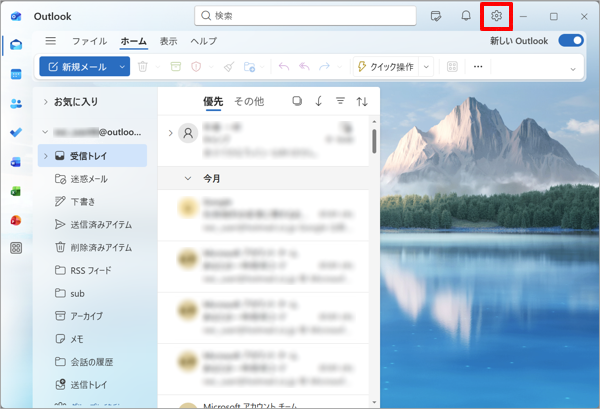Viewport: 600px width, 409px height.
Task: Launch Excel from the app bar
Action: [16, 191]
